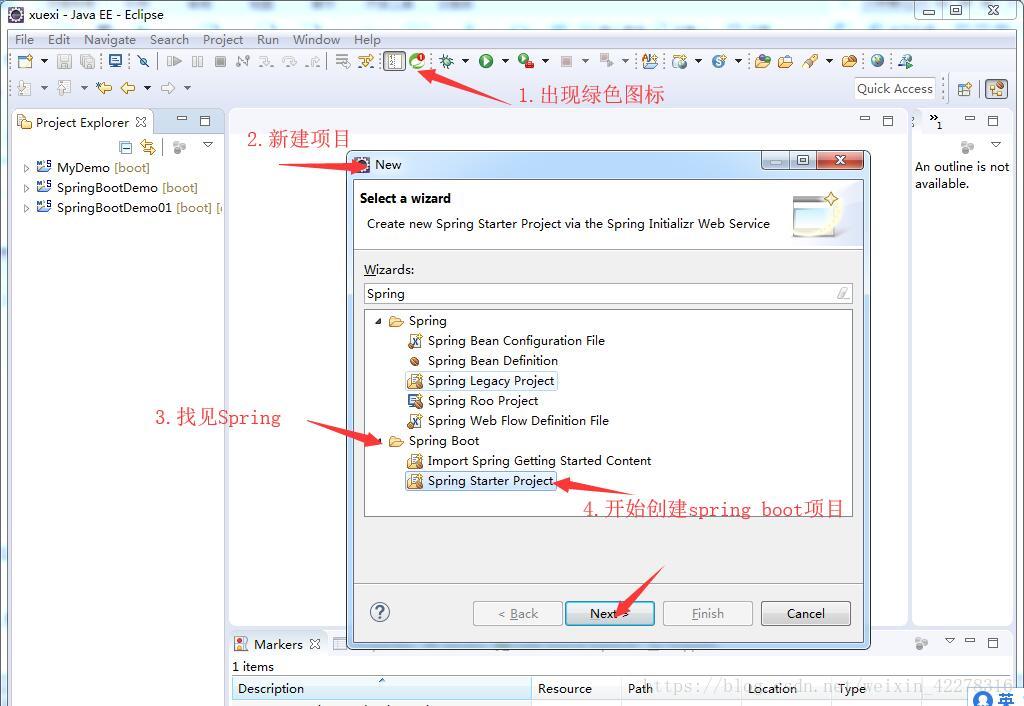The width and height of the screenshot is (1024, 706).
Task: Click the blue S wizard icon in toolbar
Action: (x=719, y=61)
